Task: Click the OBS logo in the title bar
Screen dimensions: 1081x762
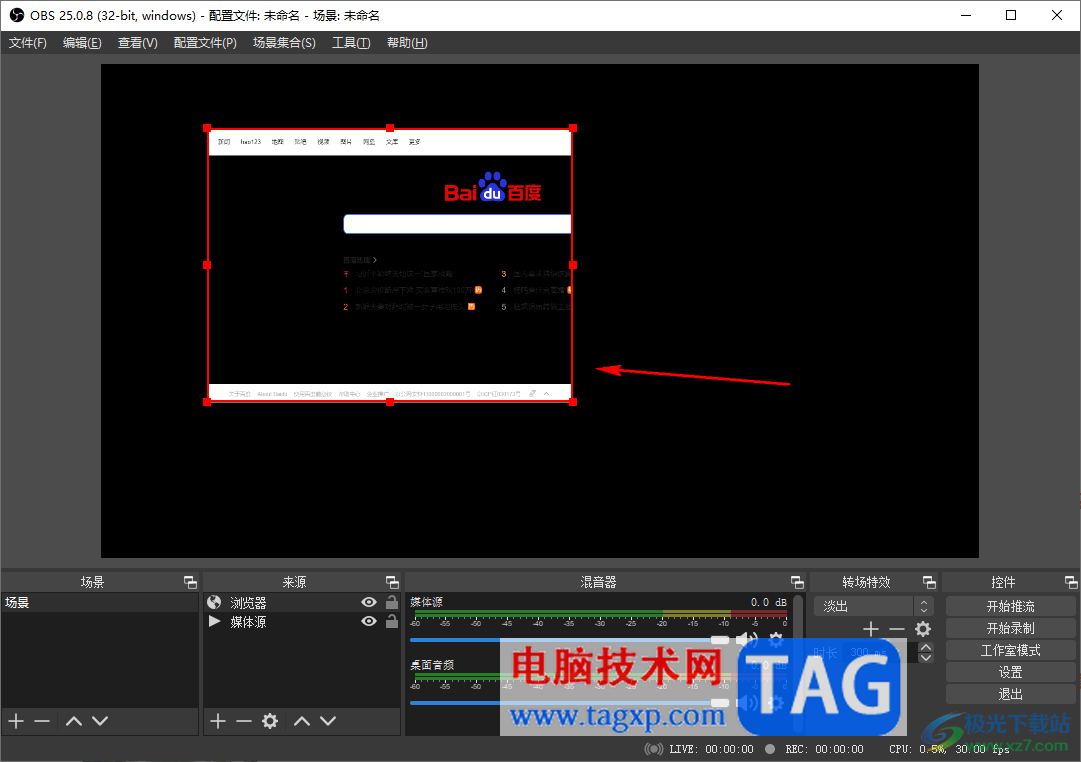Action: coord(17,15)
